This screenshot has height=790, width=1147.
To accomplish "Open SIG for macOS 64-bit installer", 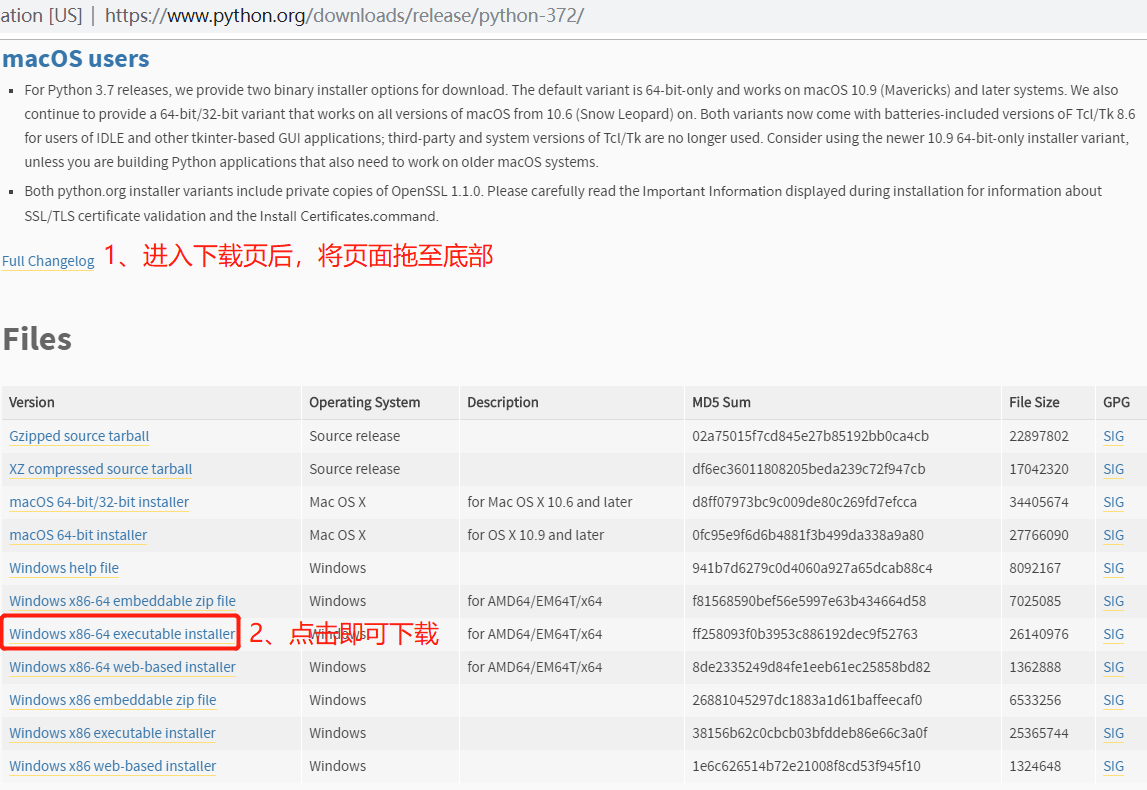I will [1113, 535].
